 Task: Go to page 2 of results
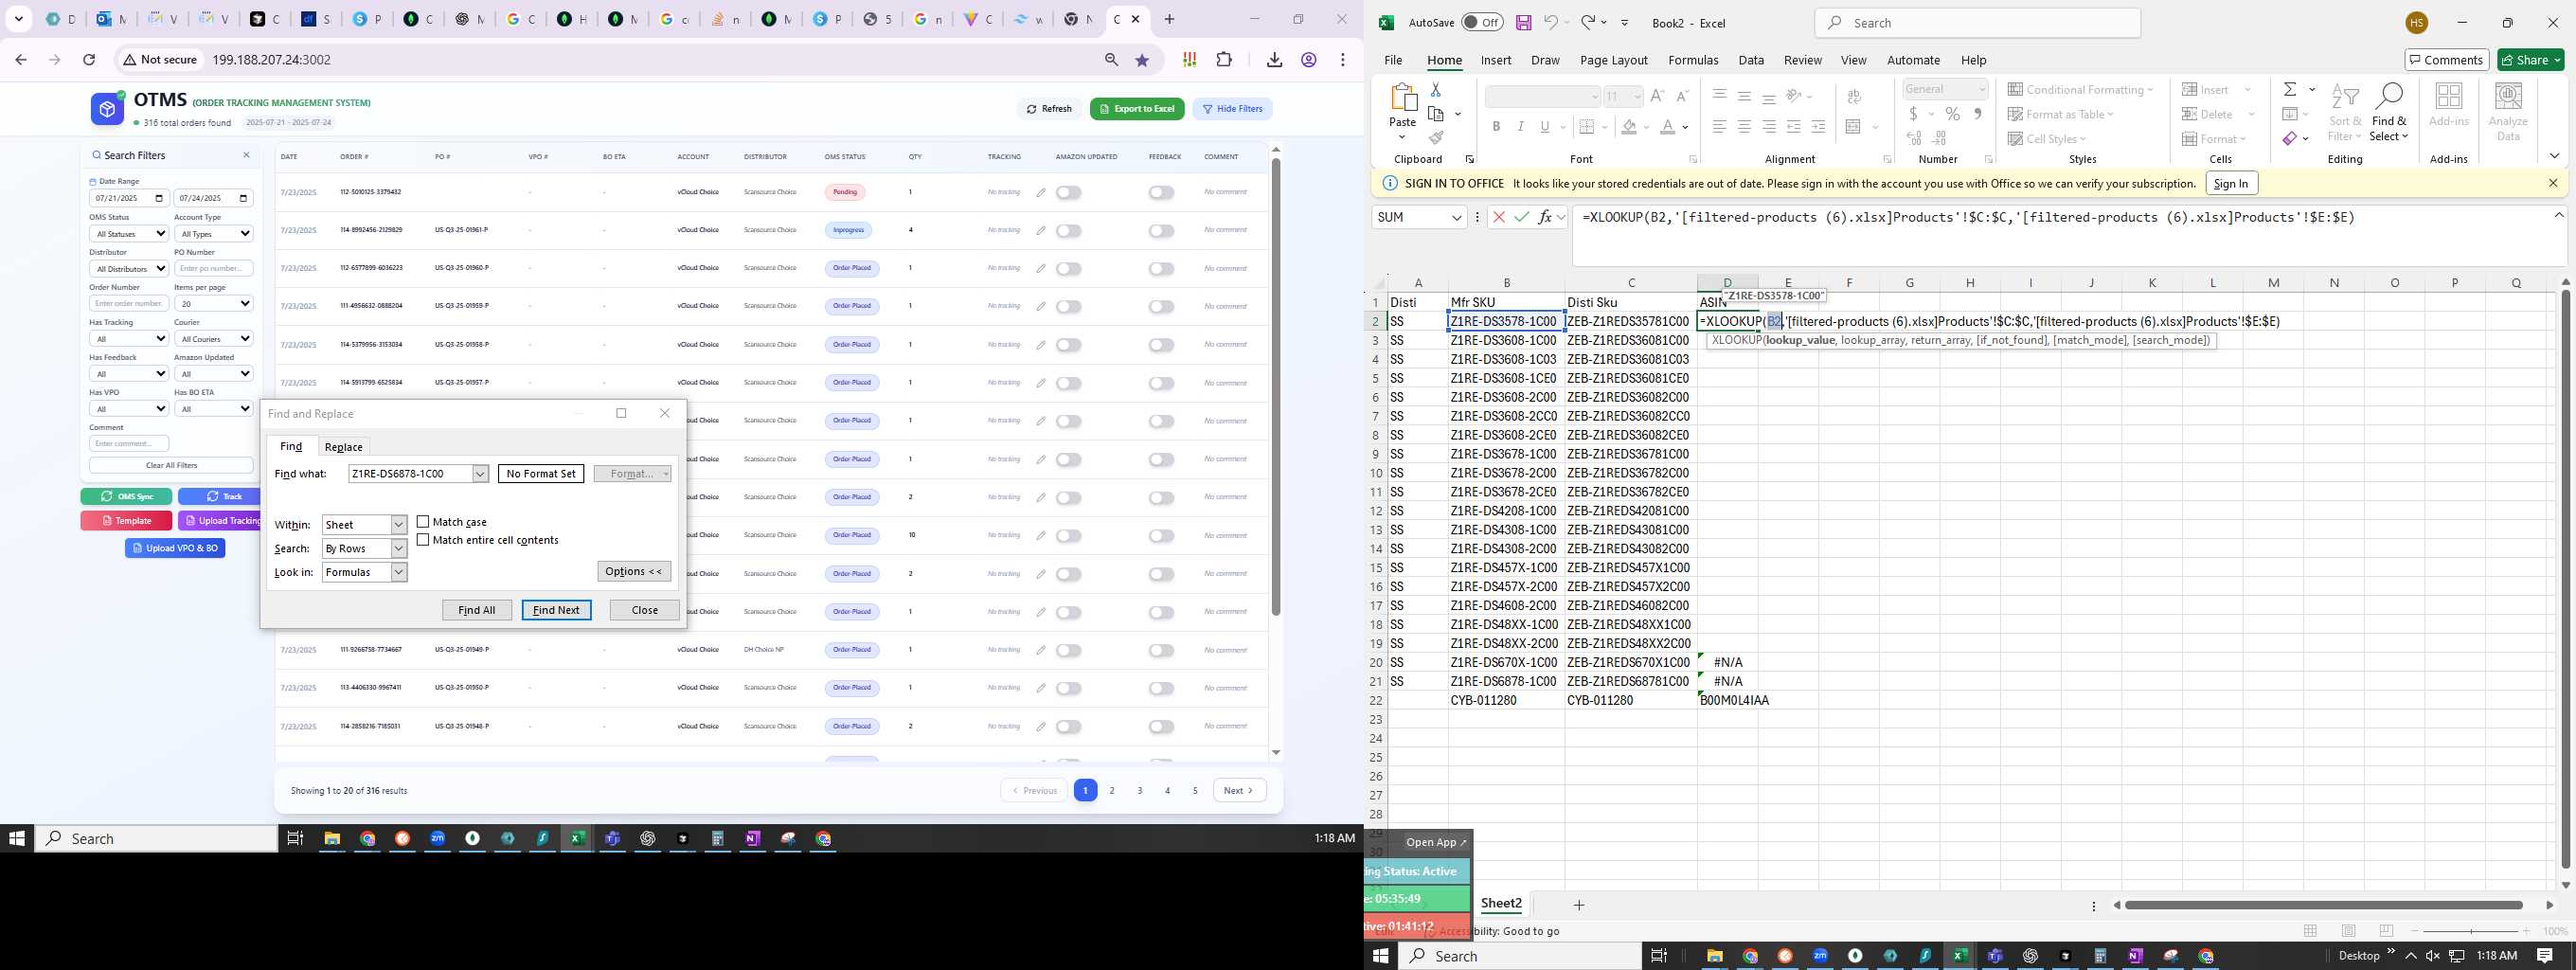pos(1112,790)
